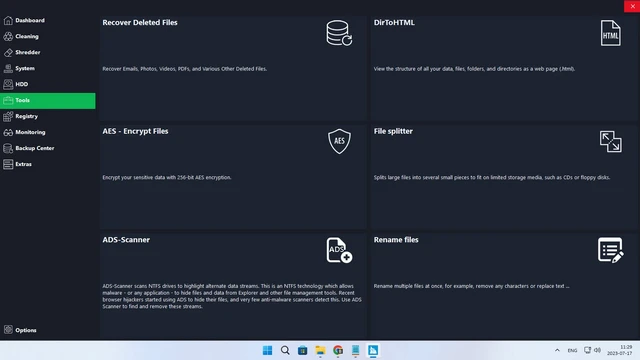Screen dimensions: 640x360
Task: Click the Recover Deleted Files database icon
Action: coord(339,33)
